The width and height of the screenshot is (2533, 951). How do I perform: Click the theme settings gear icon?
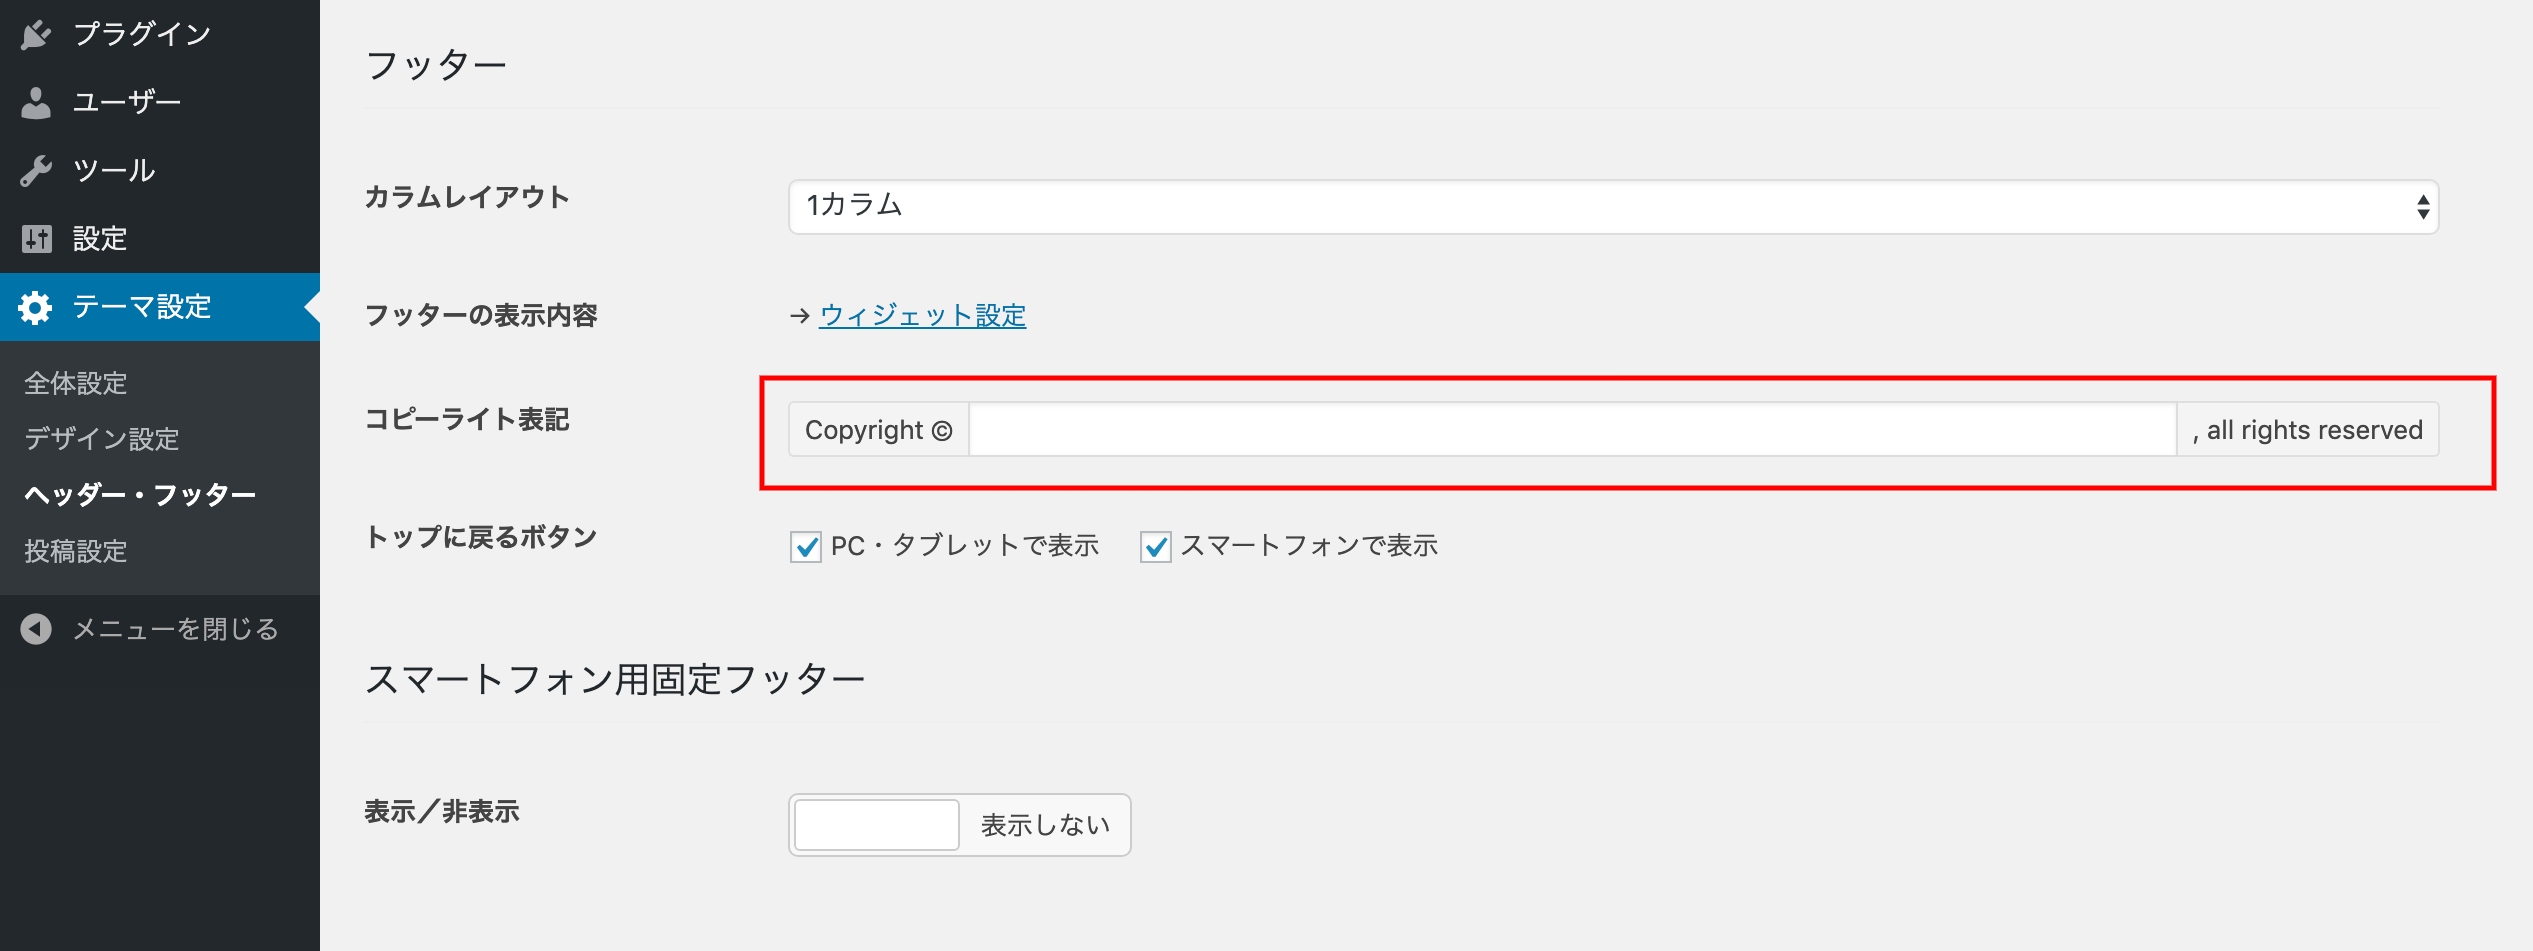pos(36,307)
